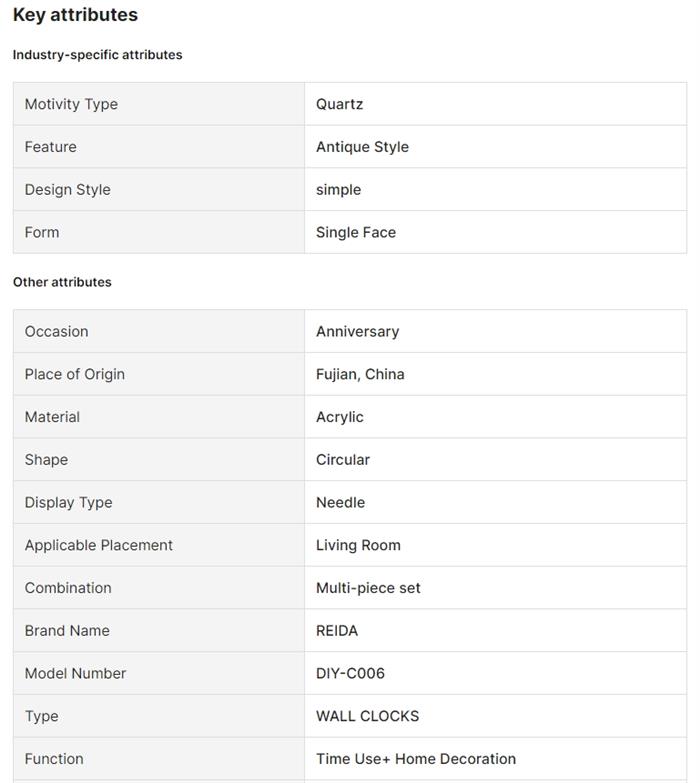Select the Needle display type value
This screenshot has height=783, width=700.
(x=340, y=503)
